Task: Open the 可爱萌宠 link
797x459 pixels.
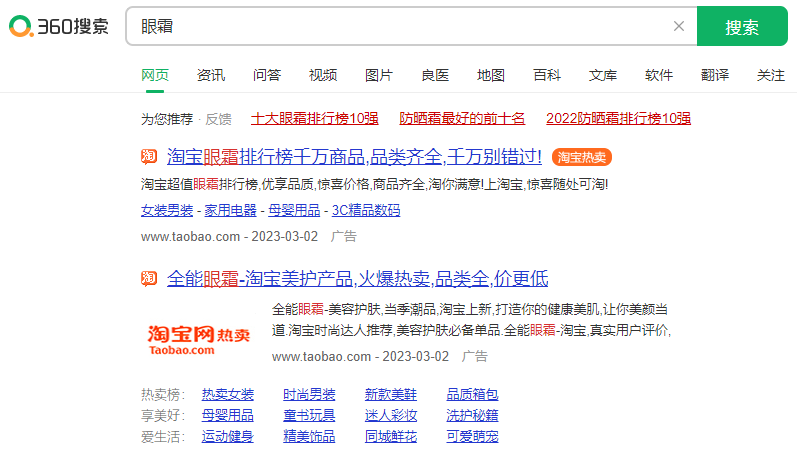Action: click(x=472, y=436)
